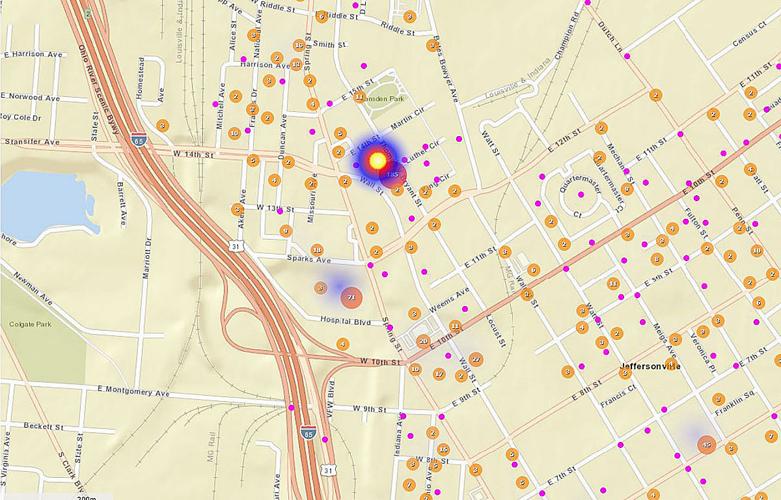This screenshot has width=781, height=500.
Task: Click the 20 cluster on E 10th St
Action: (423, 341)
